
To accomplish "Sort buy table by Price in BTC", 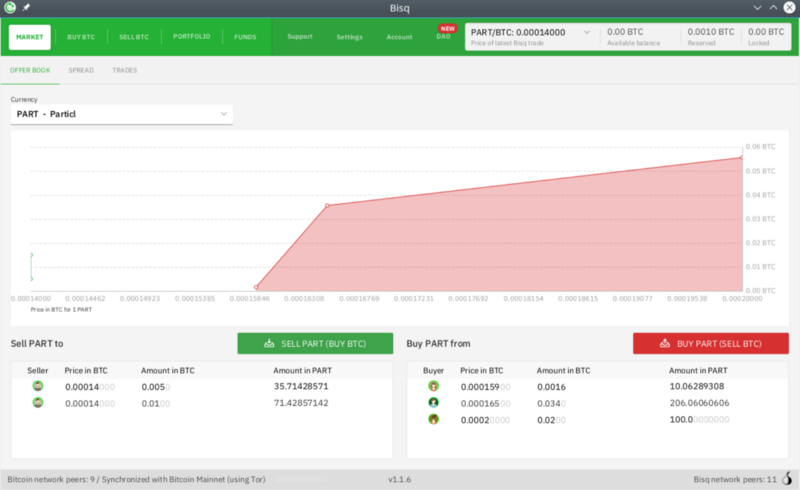I will (481, 371).
